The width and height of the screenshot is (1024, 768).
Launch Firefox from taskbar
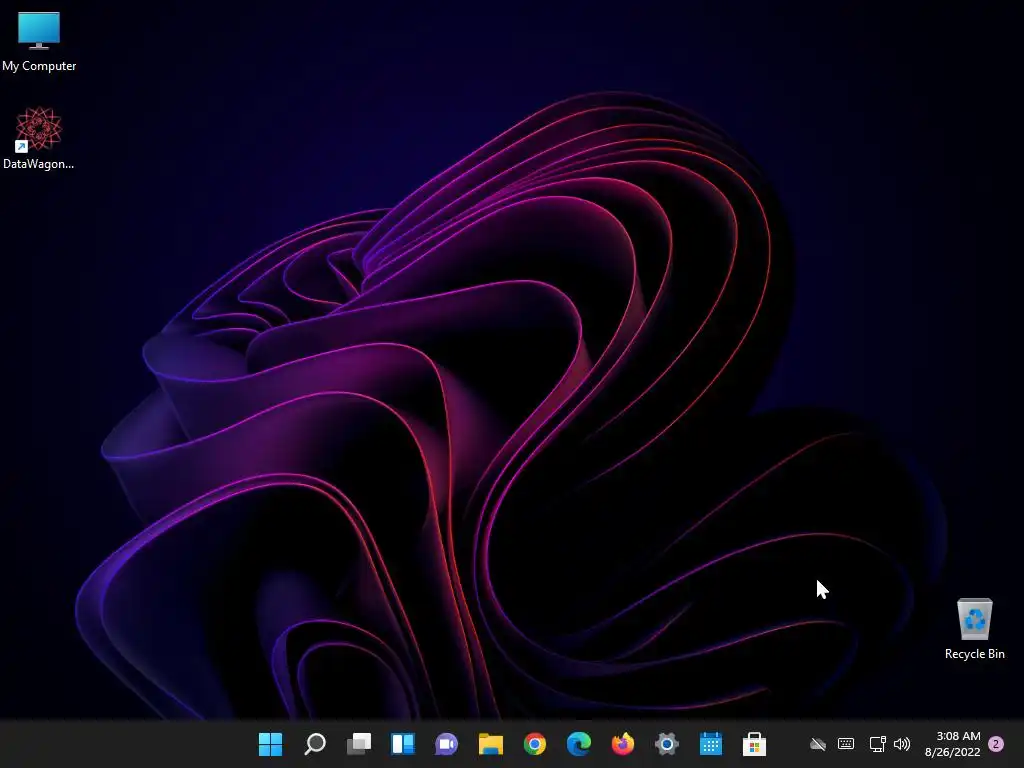622,744
